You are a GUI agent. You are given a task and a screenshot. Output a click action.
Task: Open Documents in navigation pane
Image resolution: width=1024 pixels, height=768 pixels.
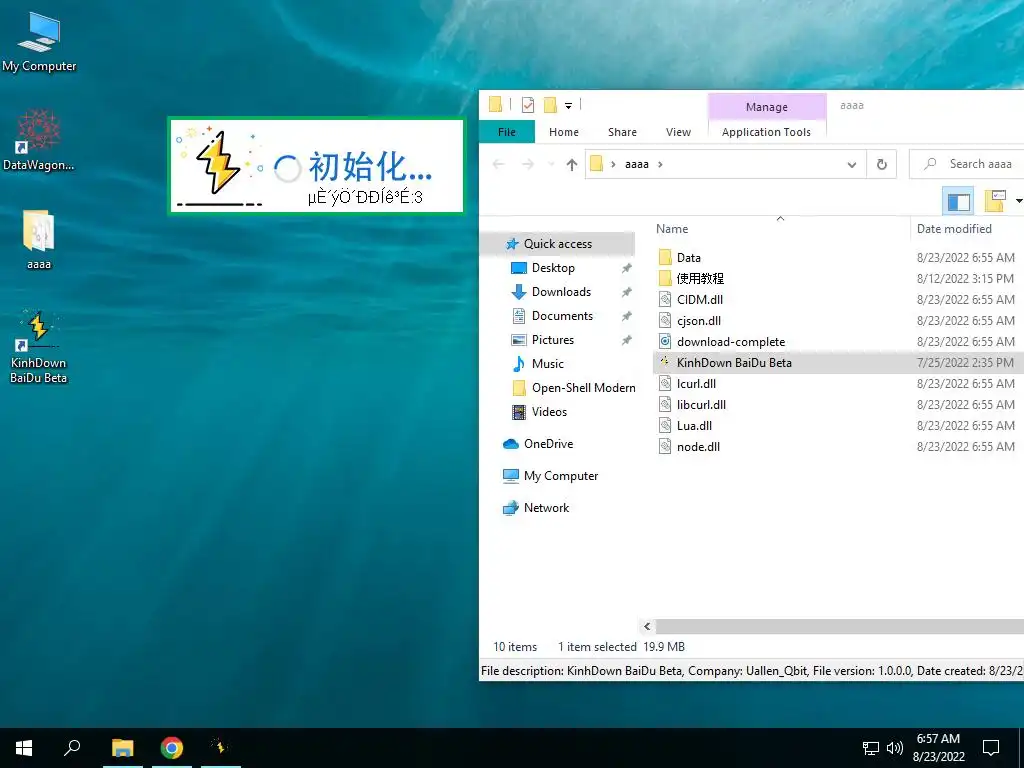coord(562,316)
